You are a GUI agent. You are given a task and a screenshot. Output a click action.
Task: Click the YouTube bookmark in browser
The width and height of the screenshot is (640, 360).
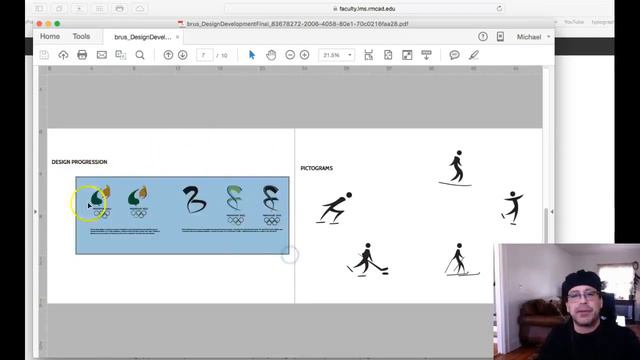click(x=574, y=22)
